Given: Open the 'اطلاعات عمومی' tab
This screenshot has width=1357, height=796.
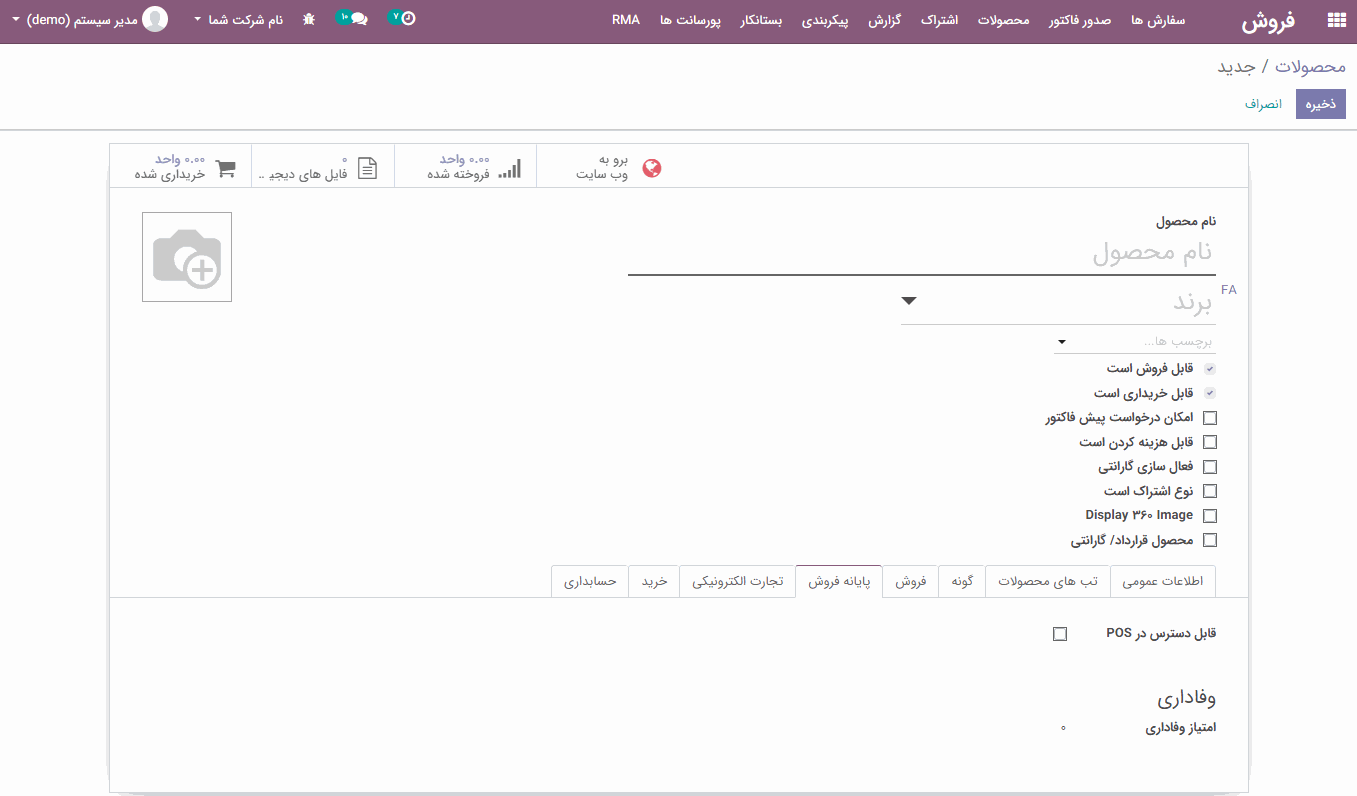Looking at the screenshot, I should tap(1162, 581).
